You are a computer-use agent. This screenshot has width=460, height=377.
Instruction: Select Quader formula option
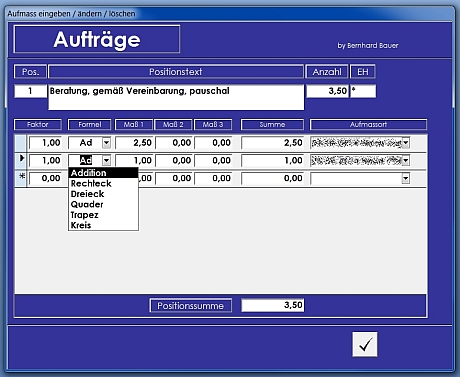click(x=103, y=204)
